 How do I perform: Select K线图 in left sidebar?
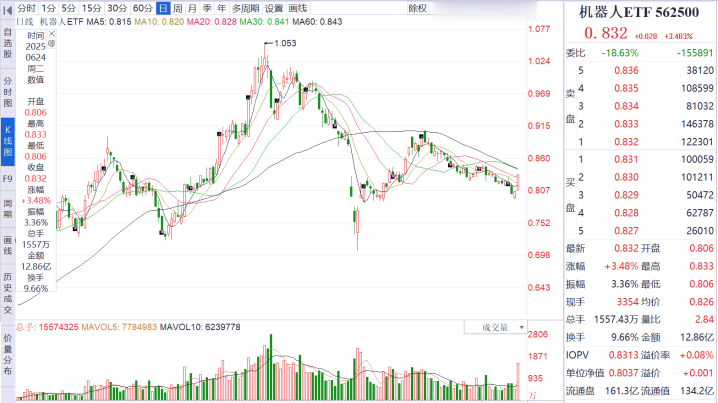[8, 141]
